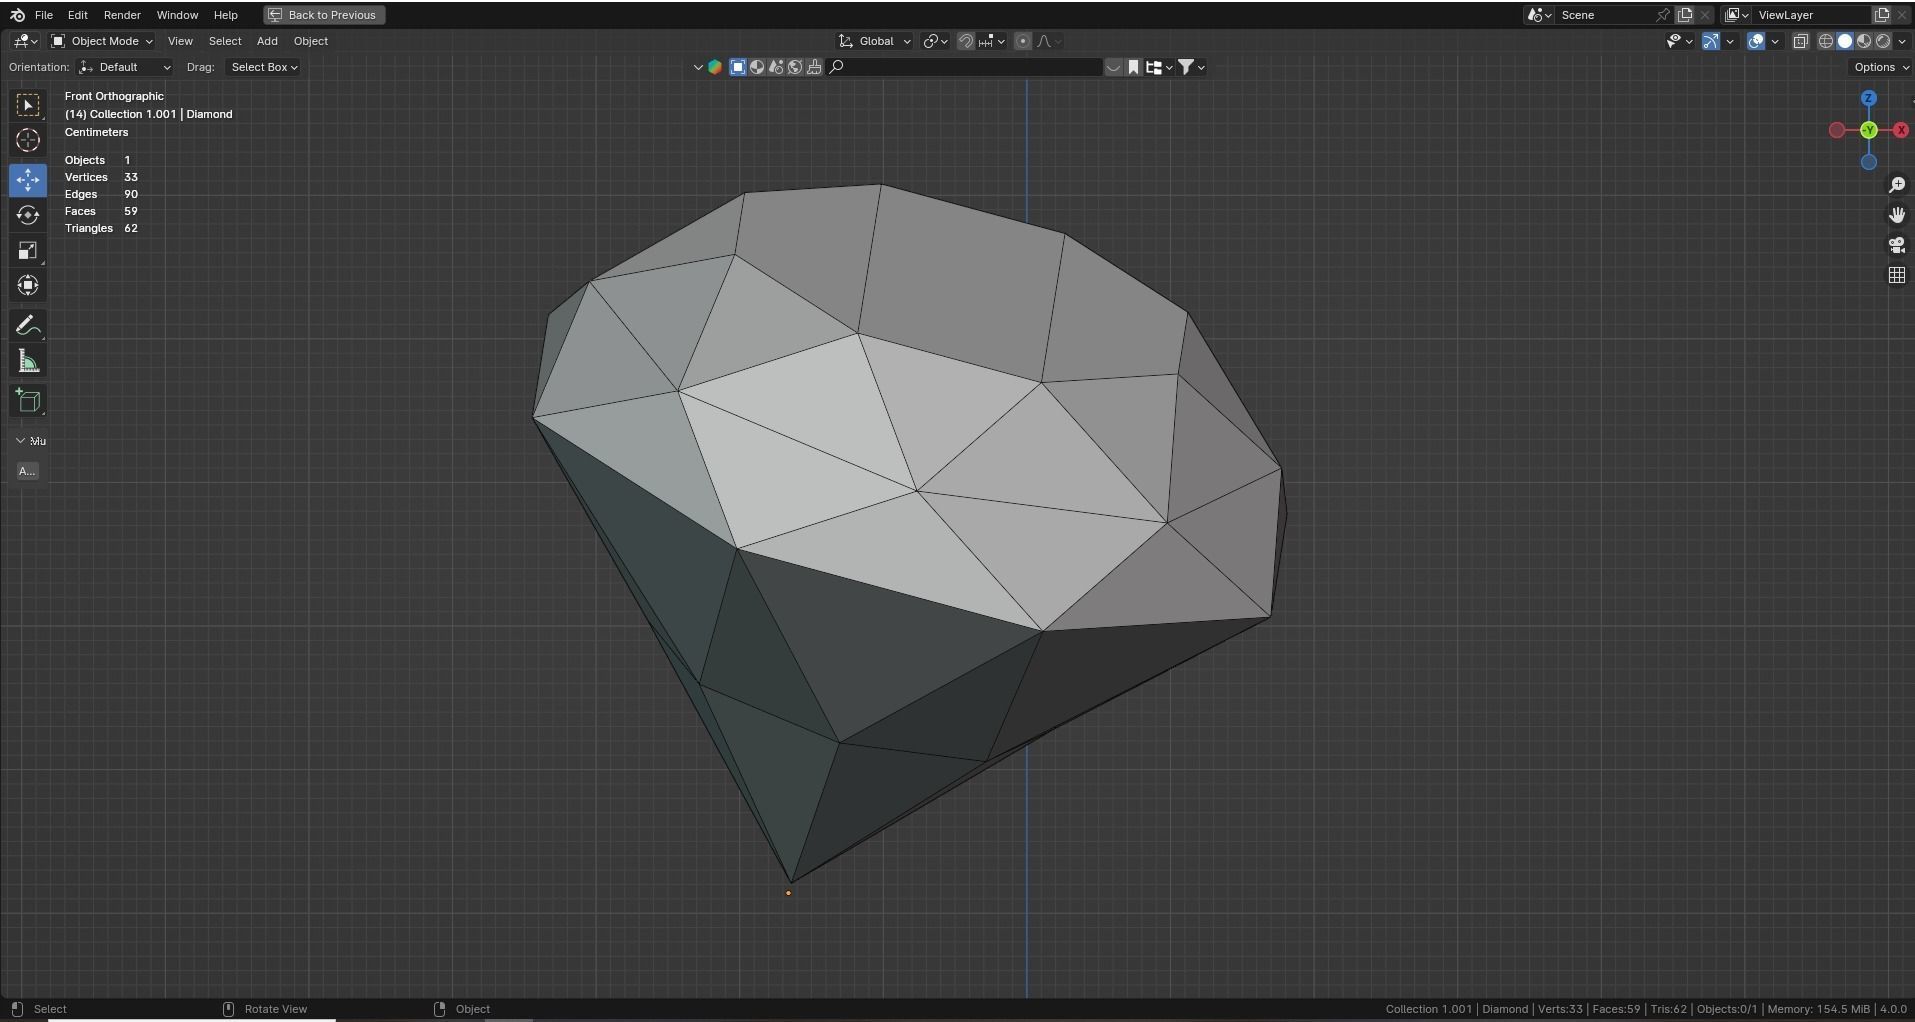Click in the search input field
The height and width of the screenshot is (1022, 1915).
(965, 67)
